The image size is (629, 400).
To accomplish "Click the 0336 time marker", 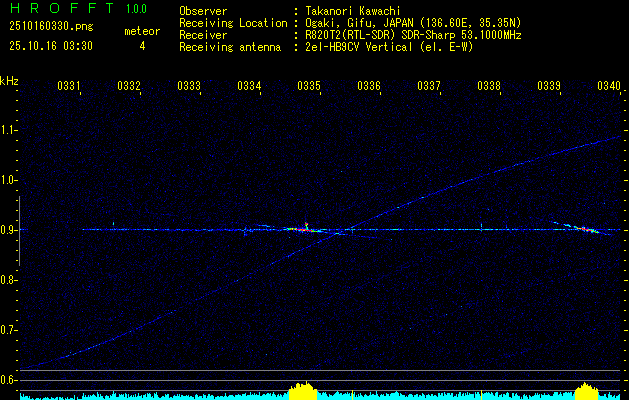I will coord(369,85).
